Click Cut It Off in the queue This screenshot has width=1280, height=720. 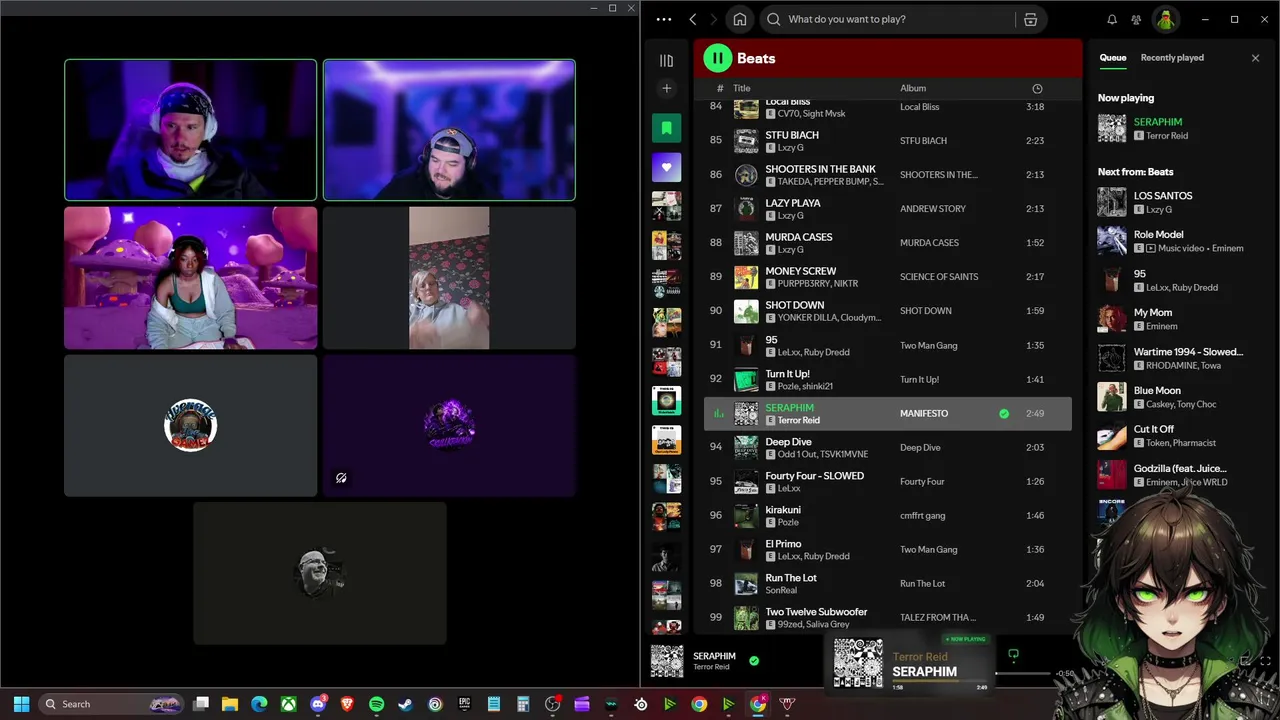1154,430
